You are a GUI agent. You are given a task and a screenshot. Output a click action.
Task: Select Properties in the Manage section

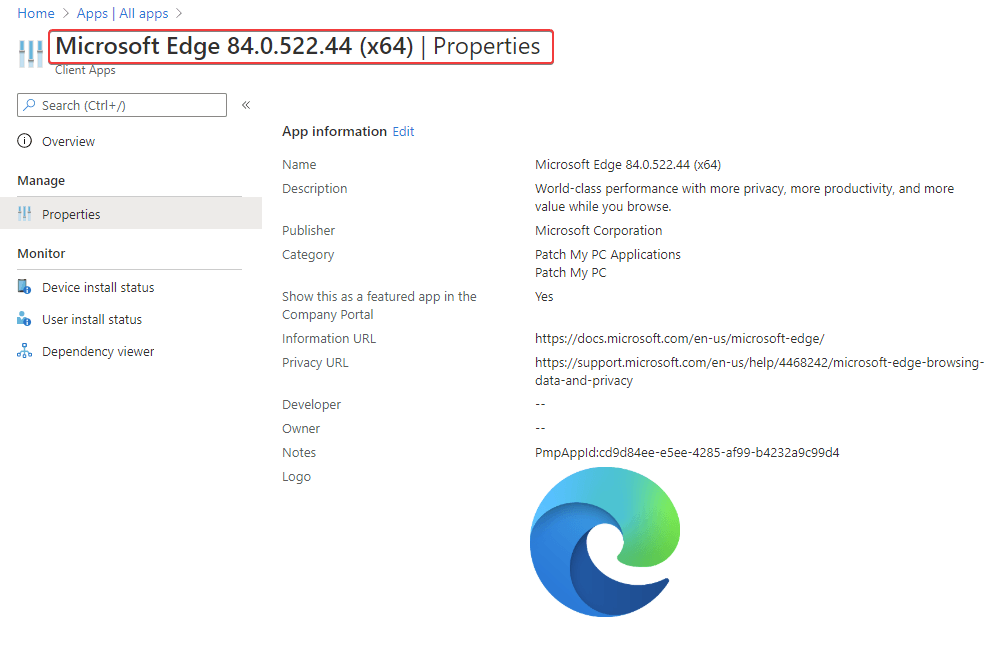[x=71, y=215]
